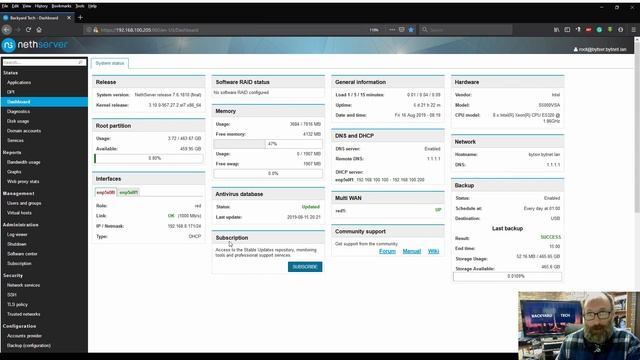Click the Pocket save icon in the address bar
640x360 pixels.
point(402,30)
